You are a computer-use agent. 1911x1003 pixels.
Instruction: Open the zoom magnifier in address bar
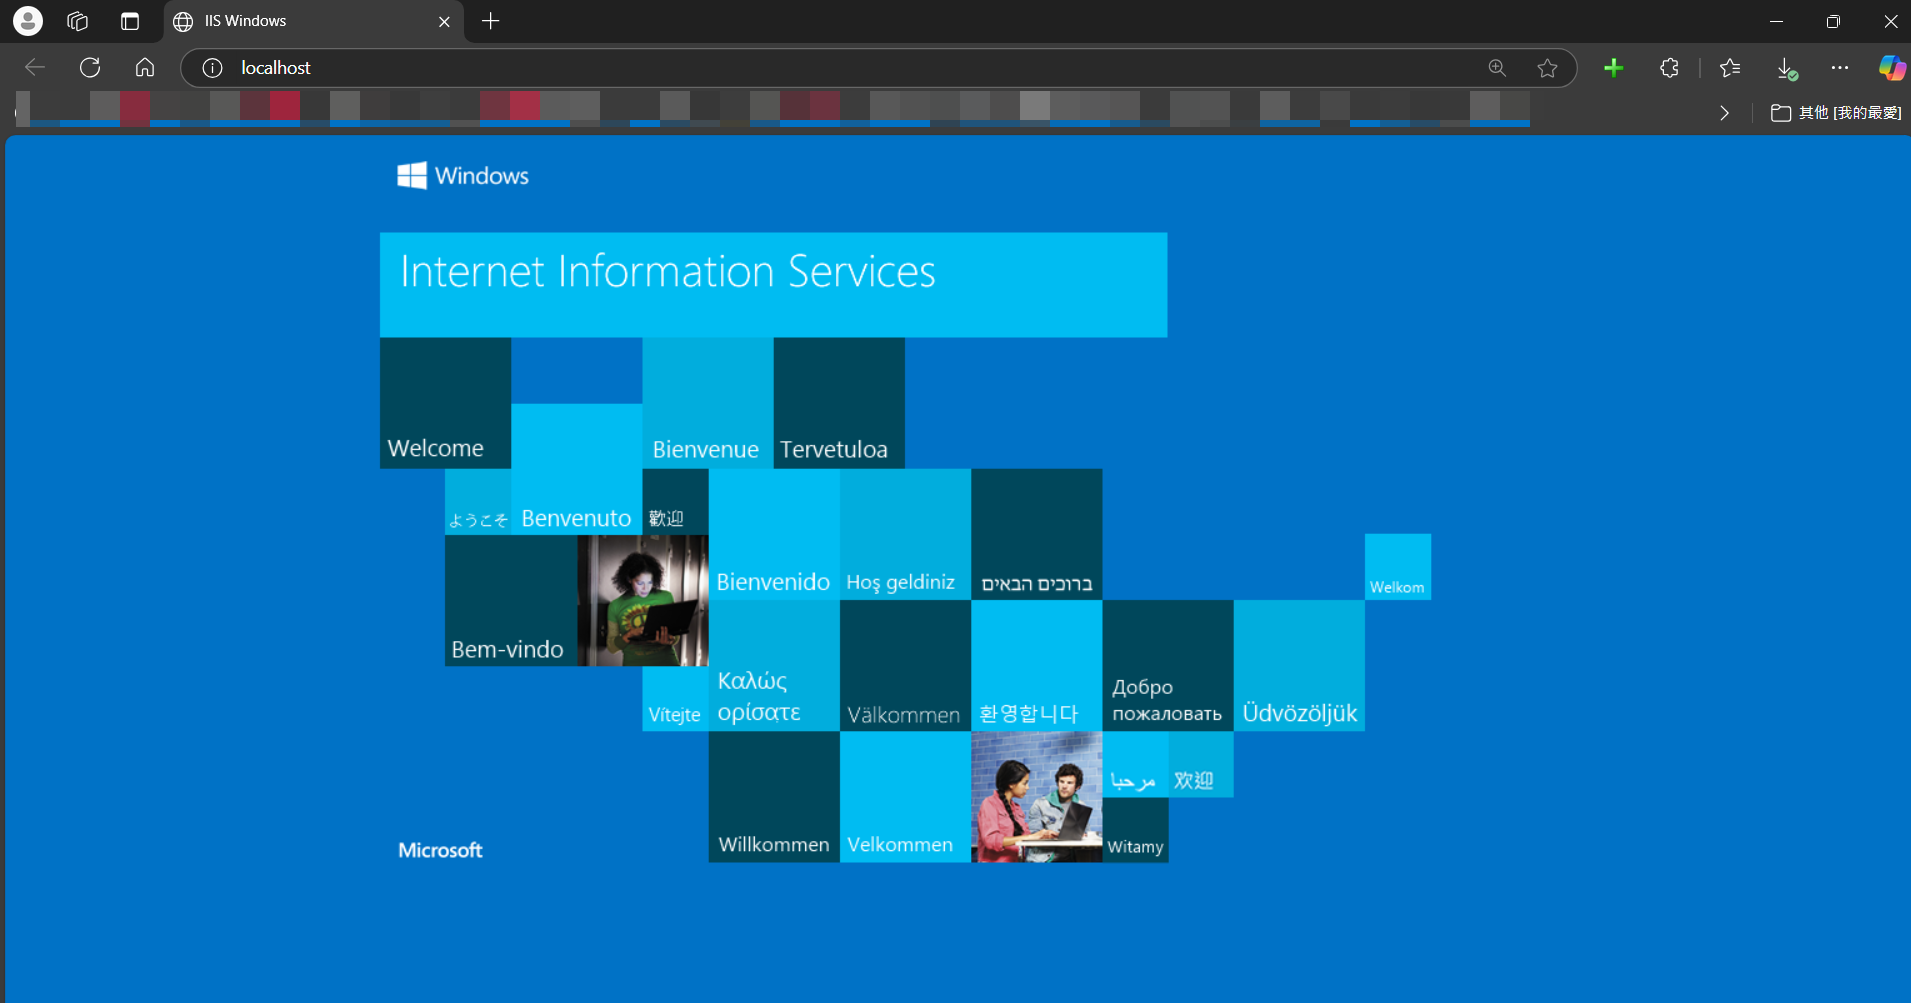coord(1497,67)
